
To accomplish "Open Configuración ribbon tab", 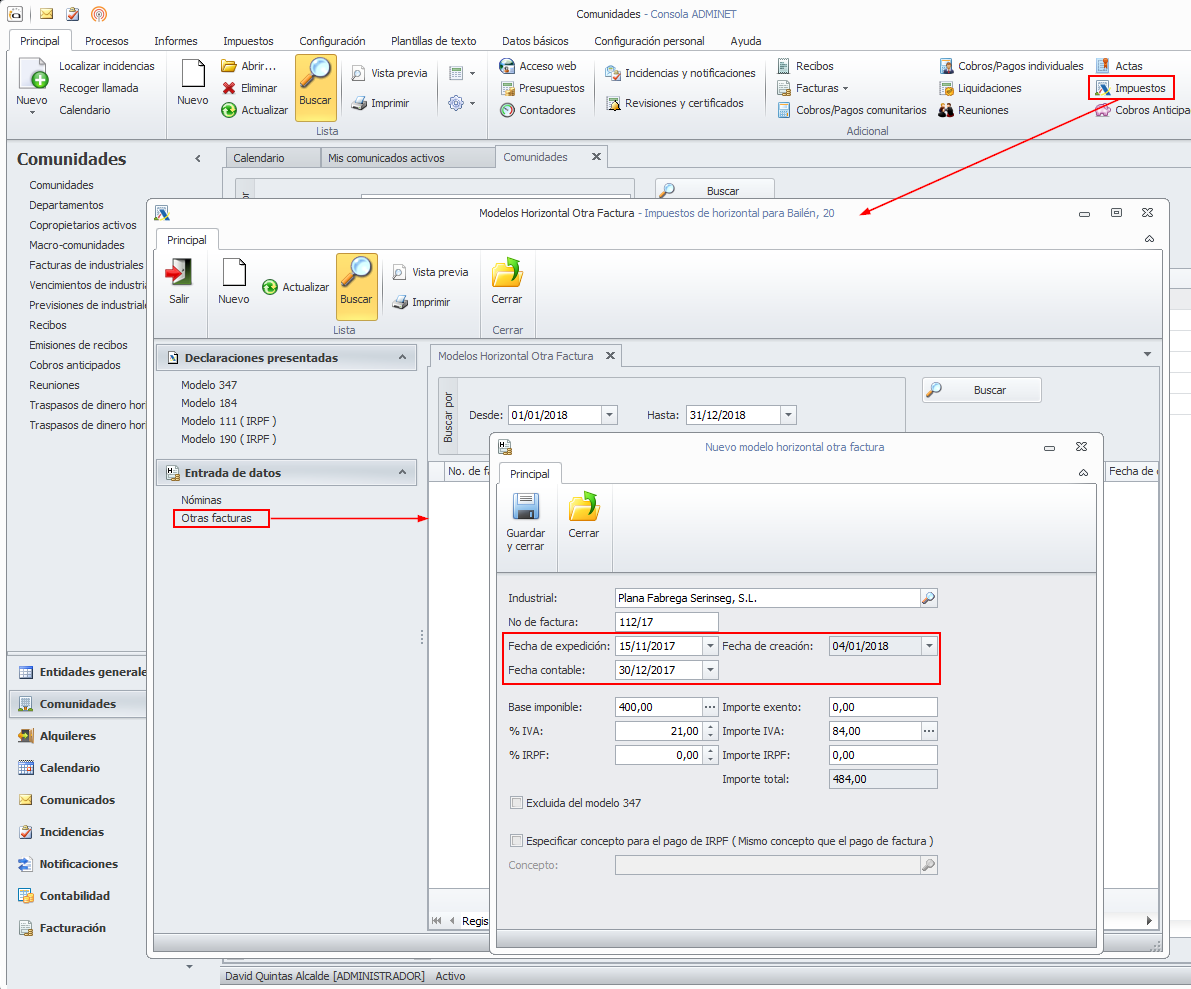I will click(332, 41).
